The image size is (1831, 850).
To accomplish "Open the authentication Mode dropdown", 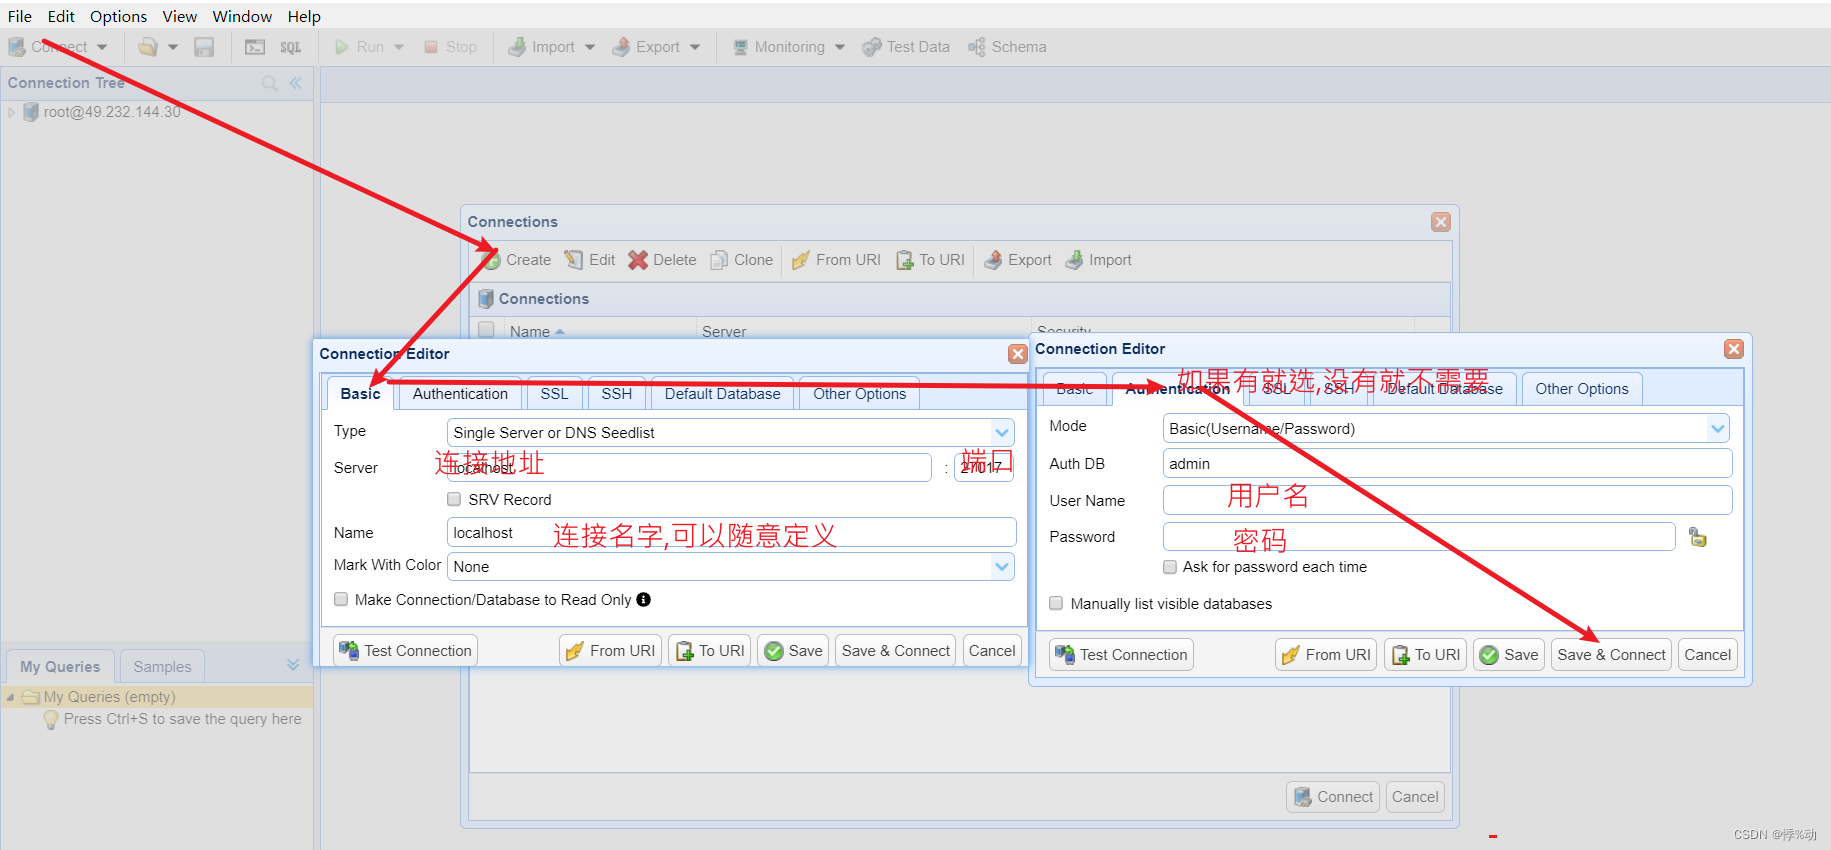I will (x=1718, y=428).
